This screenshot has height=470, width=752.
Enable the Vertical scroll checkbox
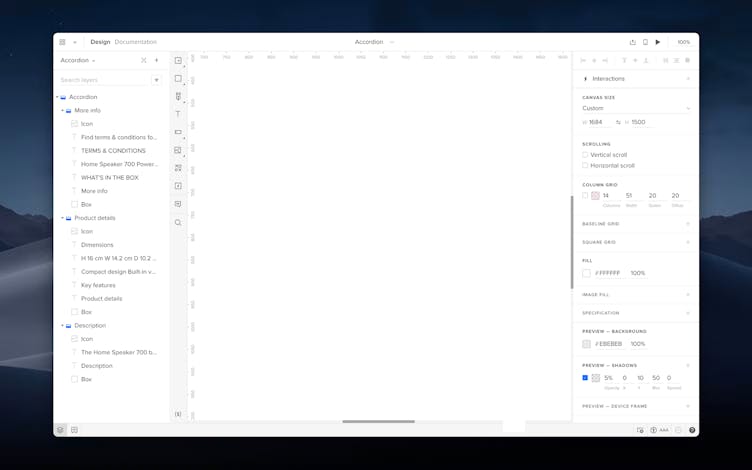pyautogui.click(x=585, y=154)
